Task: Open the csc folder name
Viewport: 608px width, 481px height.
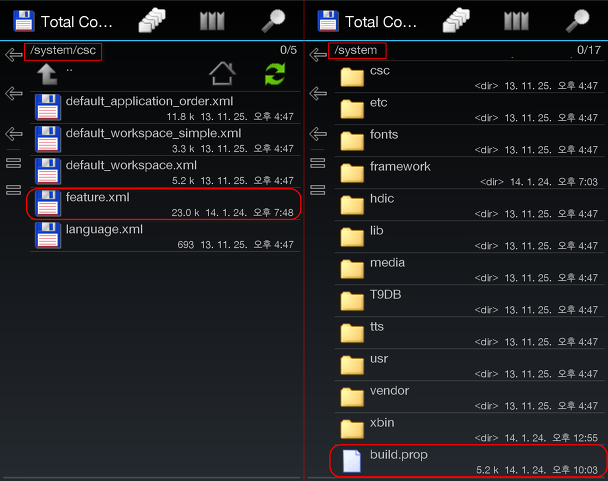Action: click(380, 71)
